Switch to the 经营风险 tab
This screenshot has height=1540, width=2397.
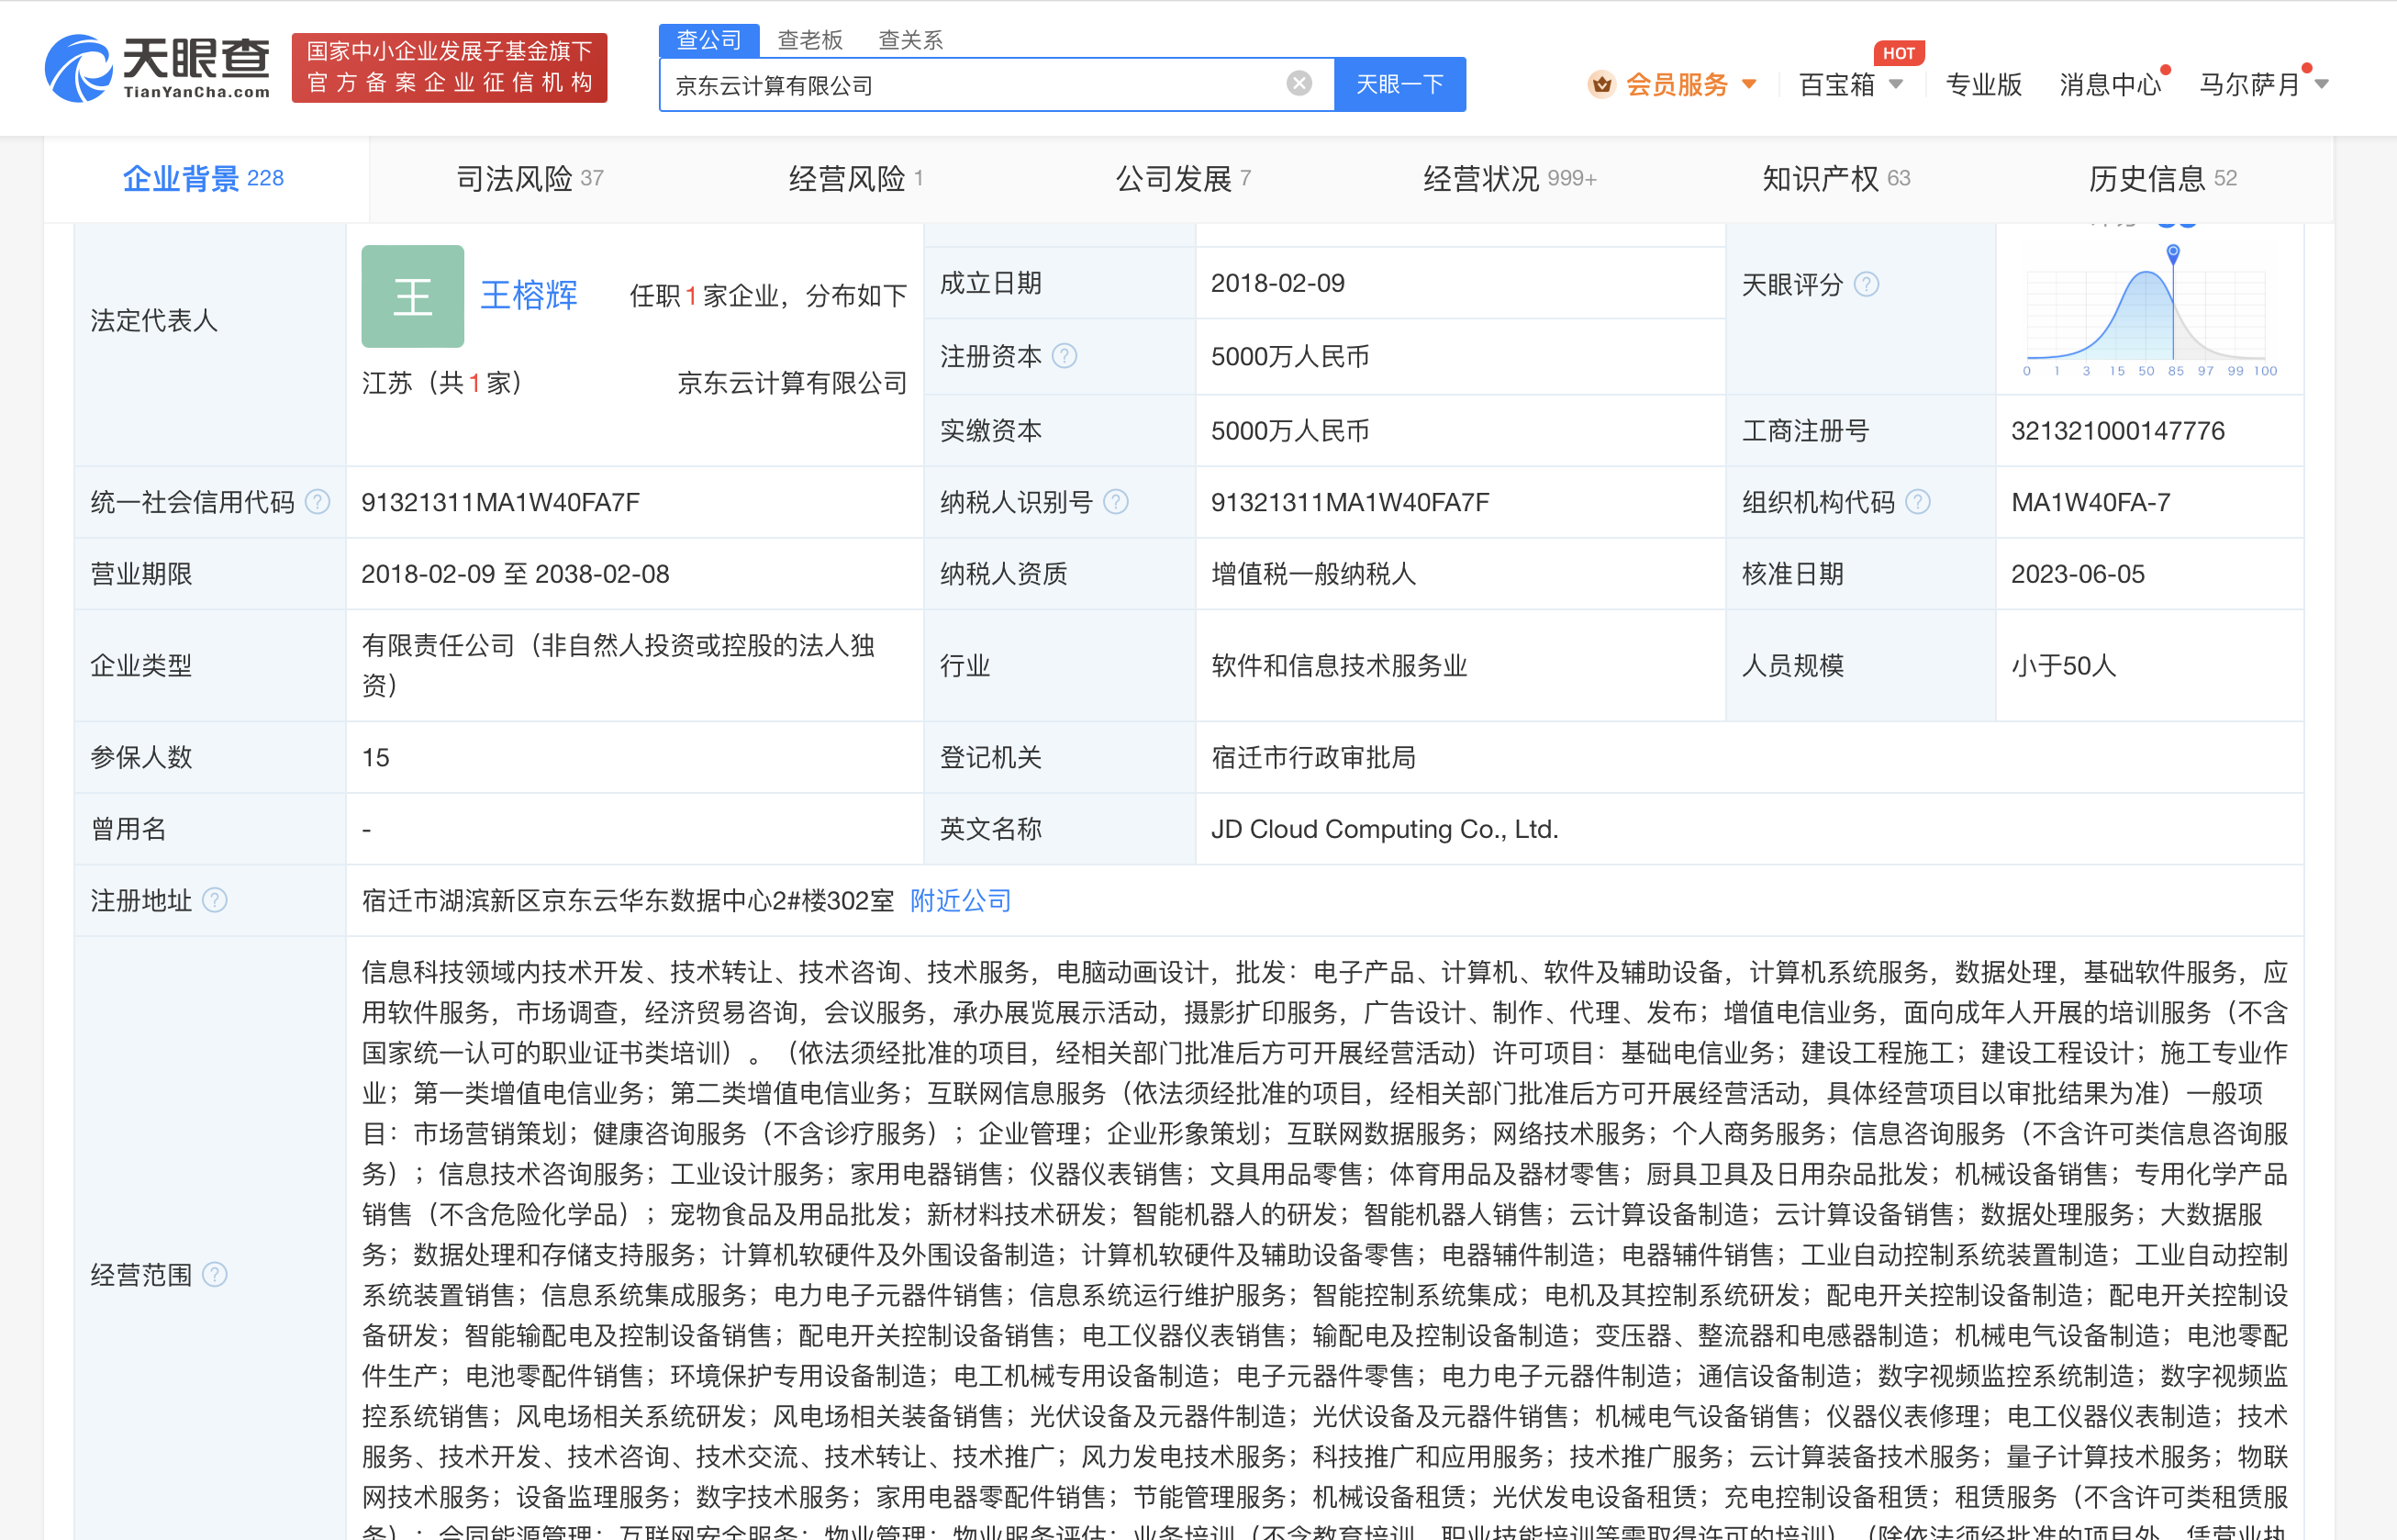(x=856, y=179)
